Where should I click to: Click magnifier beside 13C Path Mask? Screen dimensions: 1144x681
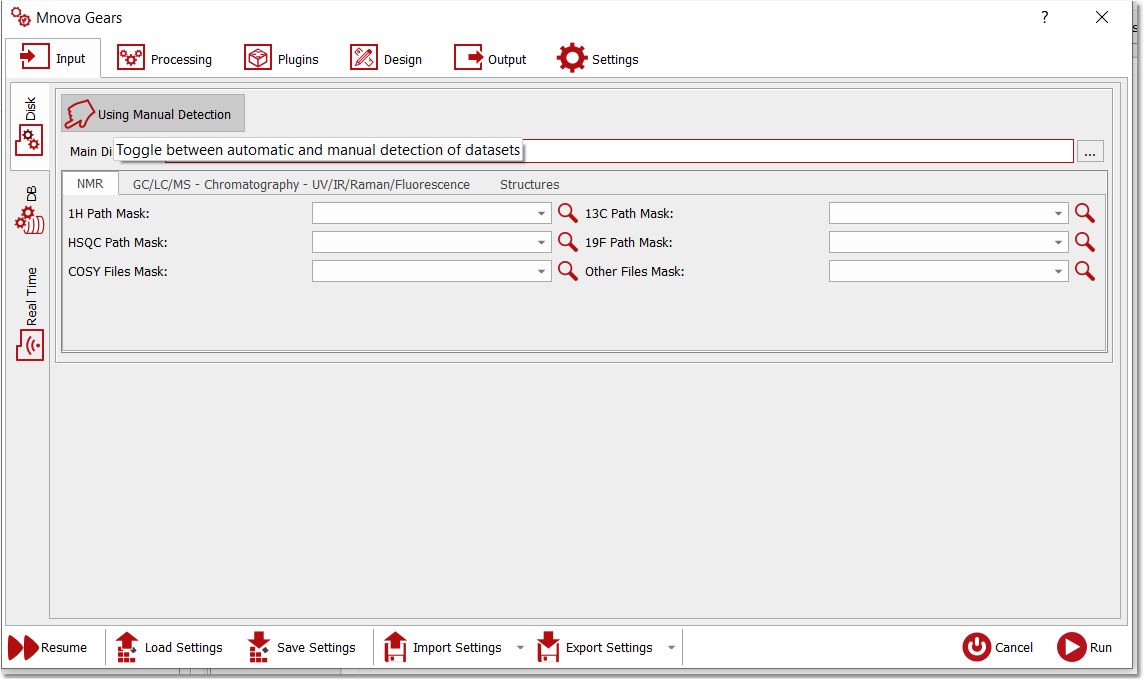point(1085,212)
